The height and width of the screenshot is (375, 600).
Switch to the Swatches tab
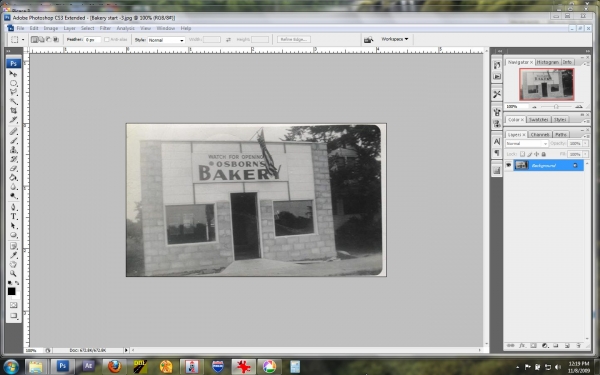click(x=538, y=120)
